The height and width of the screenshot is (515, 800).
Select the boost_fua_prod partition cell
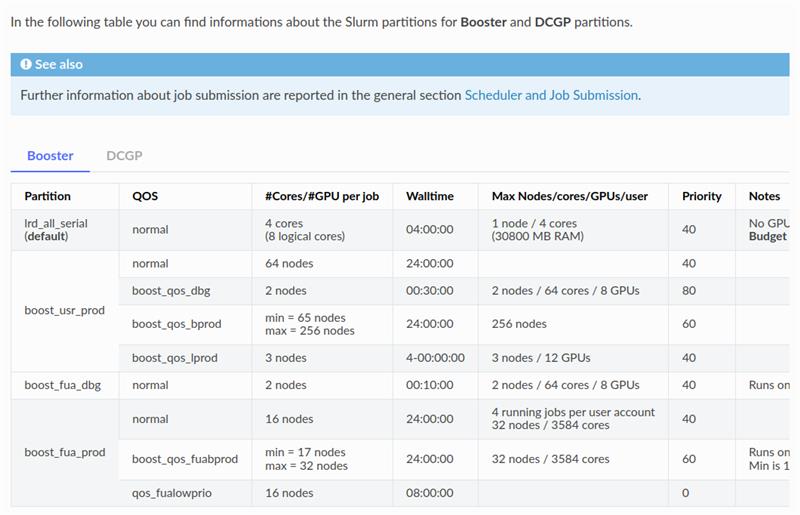[64, 452]
